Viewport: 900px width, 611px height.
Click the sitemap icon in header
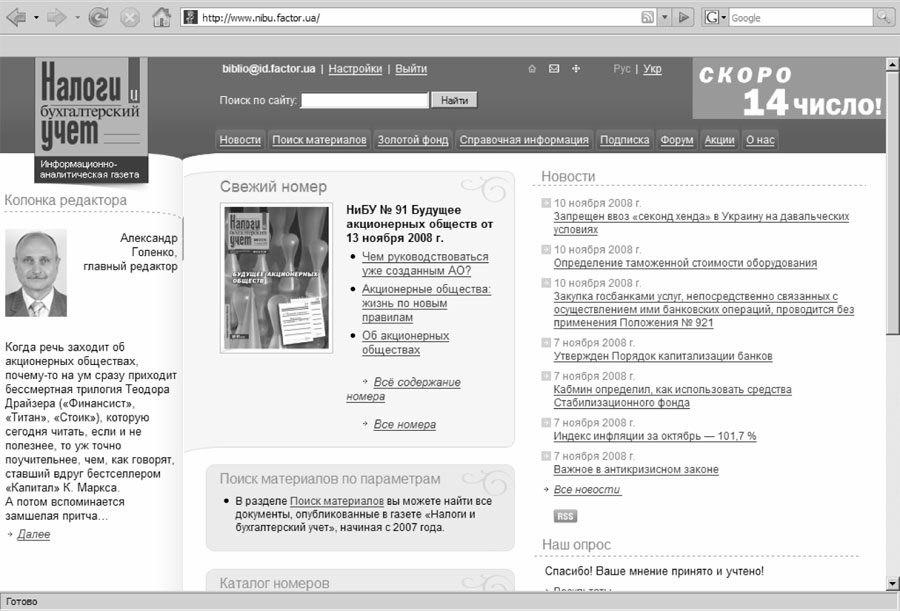(576, 69)
